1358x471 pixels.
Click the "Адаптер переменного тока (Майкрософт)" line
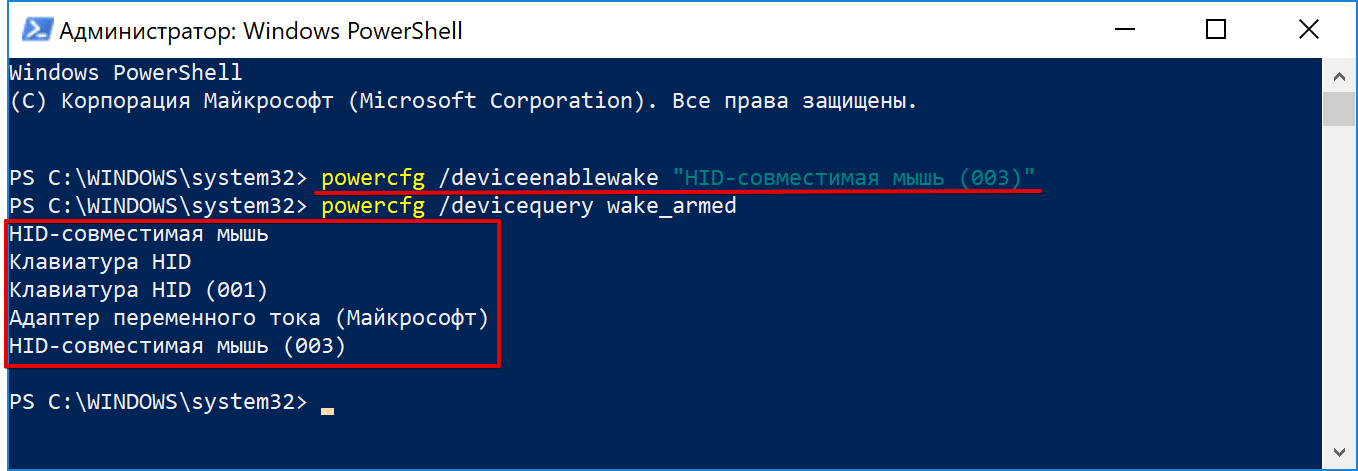(248, 319)
